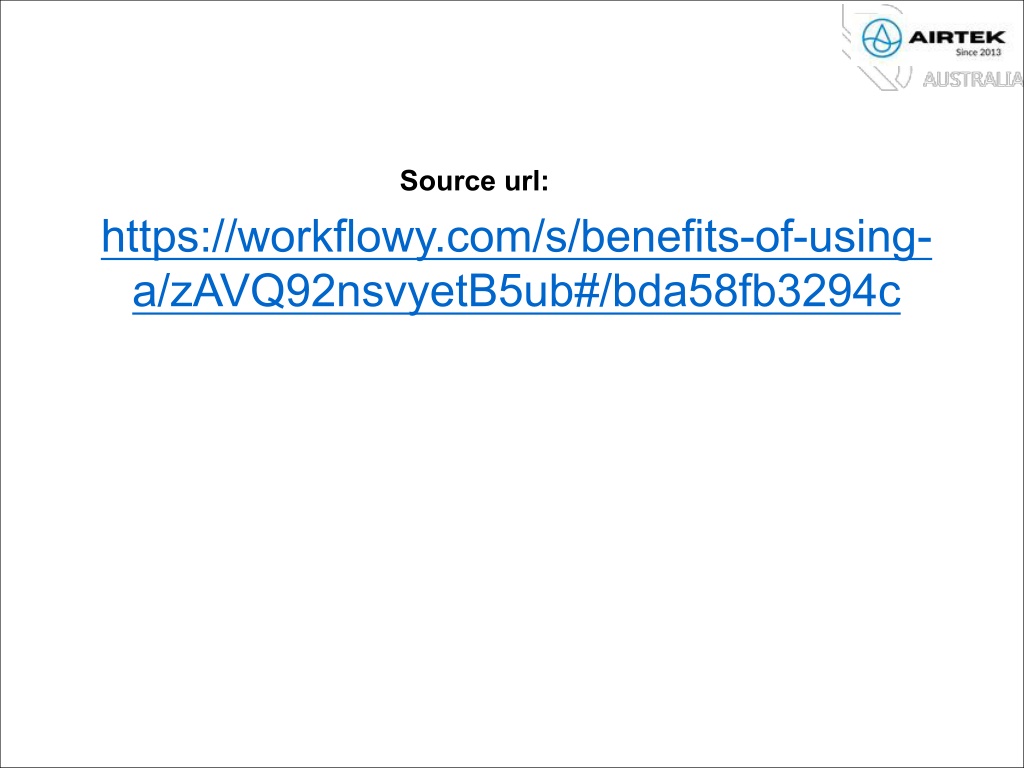Click the word 'url:' in the heading
The width and height of the screenshot is (1024, 768).
(527, 181)
